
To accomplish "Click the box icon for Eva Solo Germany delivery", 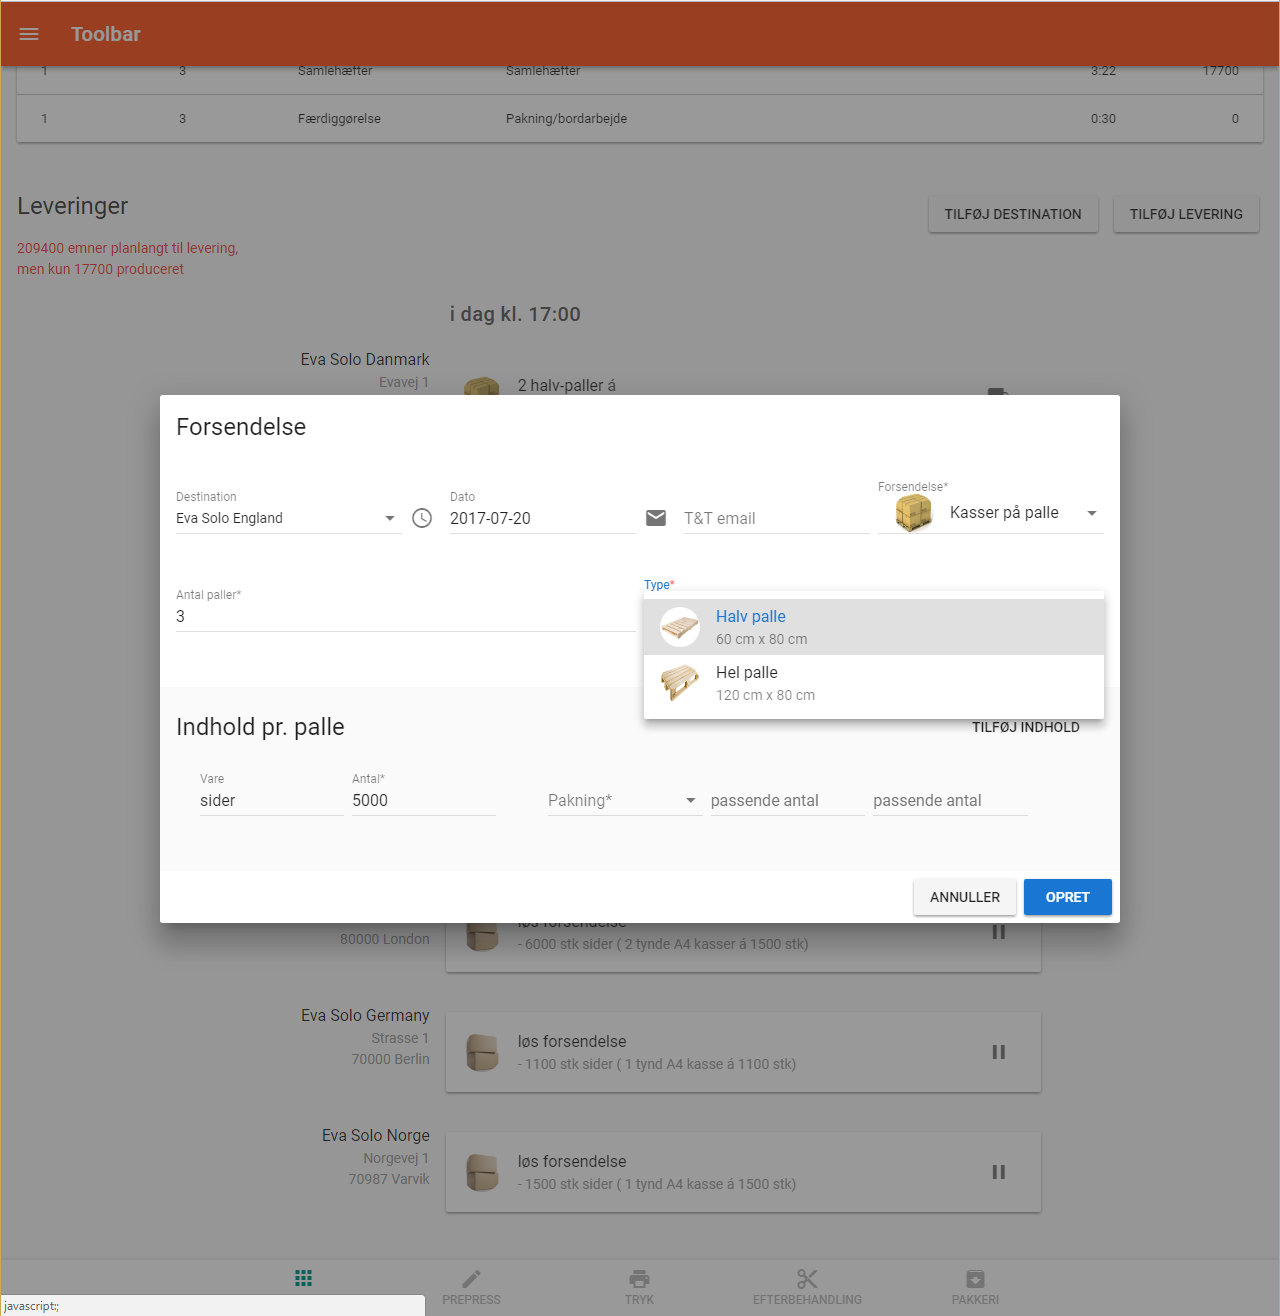I will point(482,1052).
